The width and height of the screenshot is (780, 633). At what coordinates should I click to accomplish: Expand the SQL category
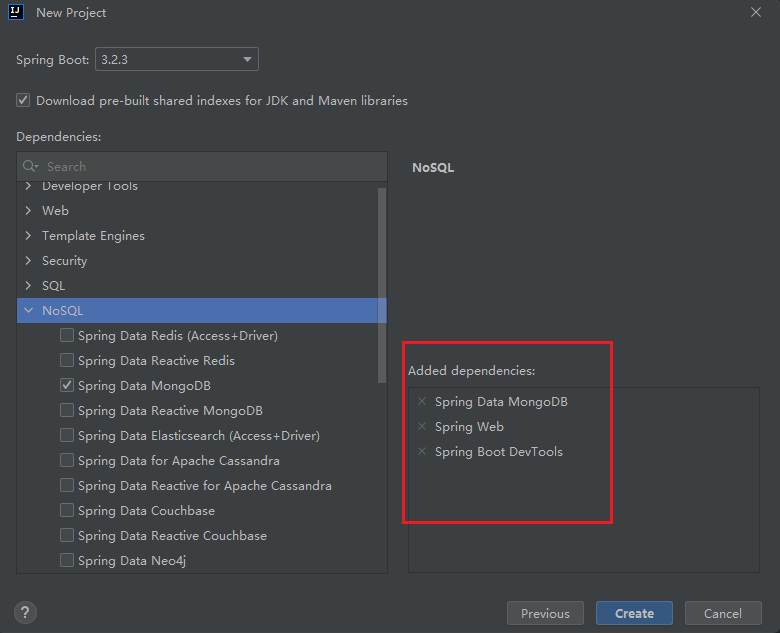[x=28, y=285]
